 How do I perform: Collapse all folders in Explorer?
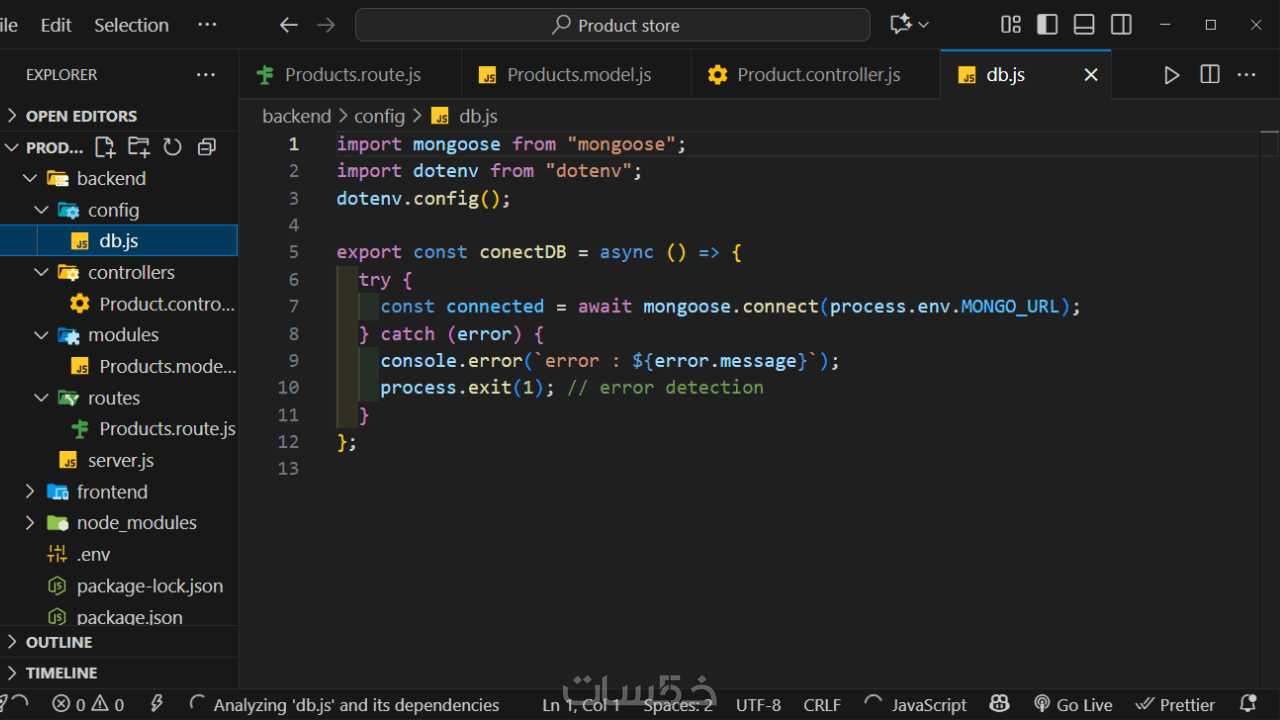point(207,148)
